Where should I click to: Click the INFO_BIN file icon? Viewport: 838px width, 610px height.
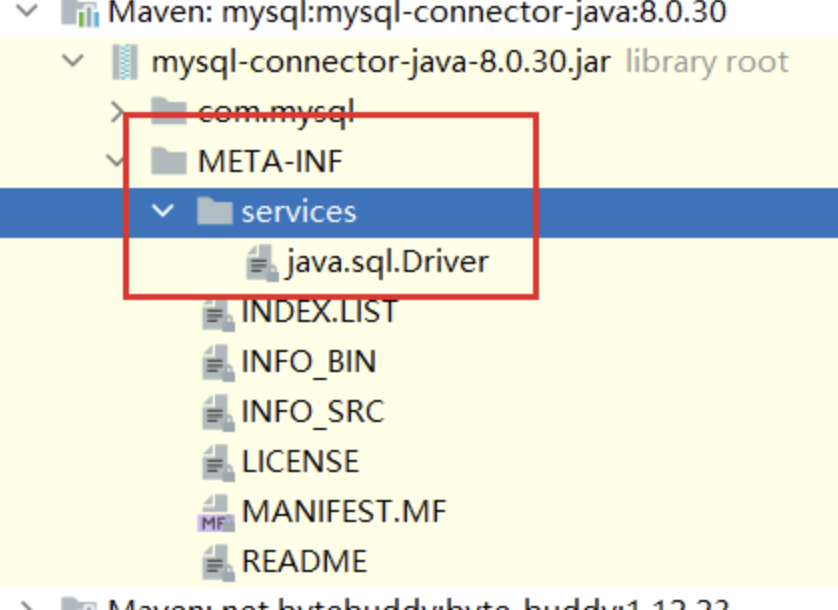tap(218, 363)
